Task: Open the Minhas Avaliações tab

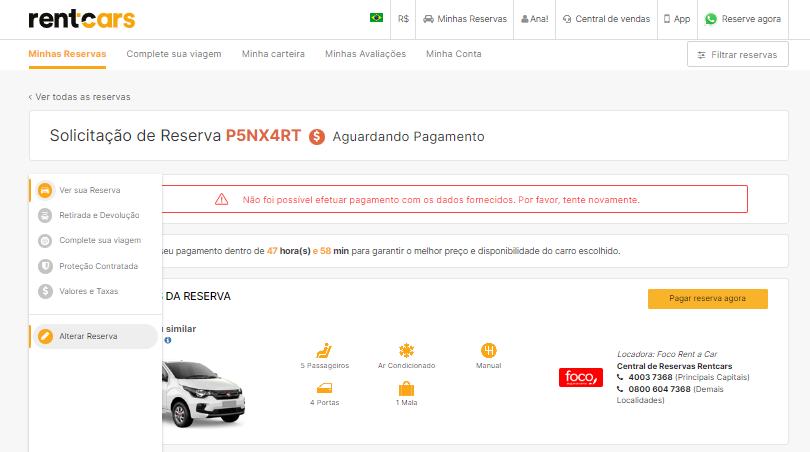Action: tap(365, 54)
